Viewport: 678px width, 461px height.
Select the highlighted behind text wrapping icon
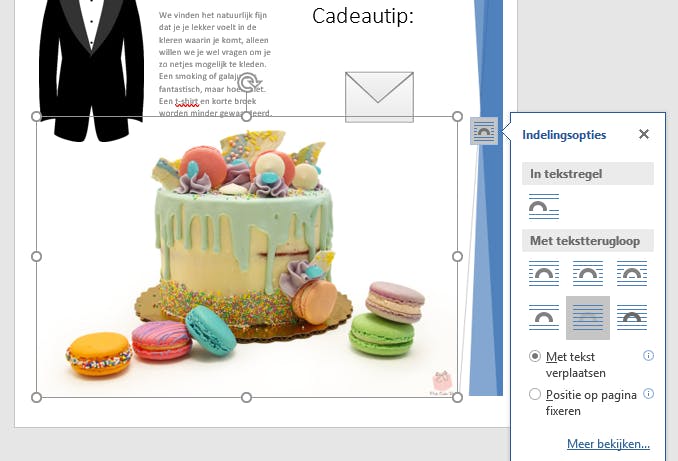pos(588,318)
